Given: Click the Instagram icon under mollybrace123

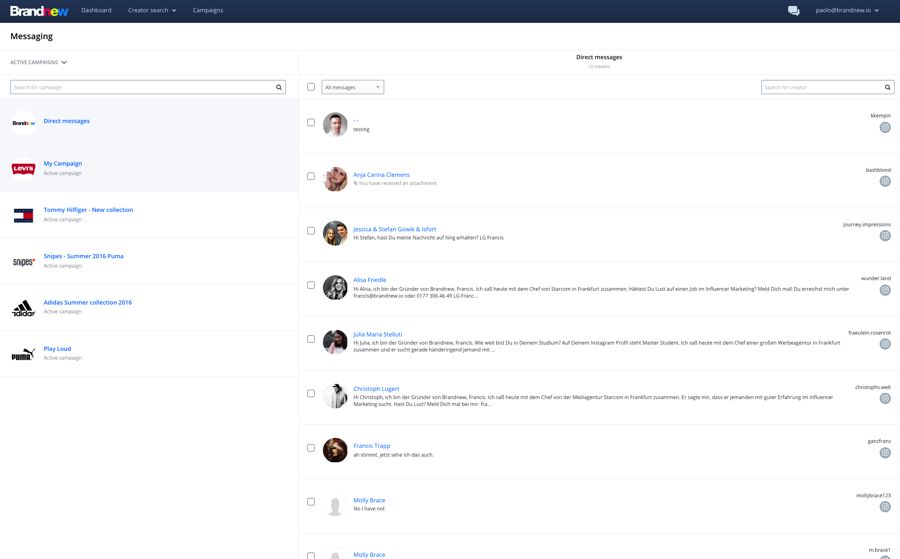Looking at the screenshot, I should tap(885, 507).
